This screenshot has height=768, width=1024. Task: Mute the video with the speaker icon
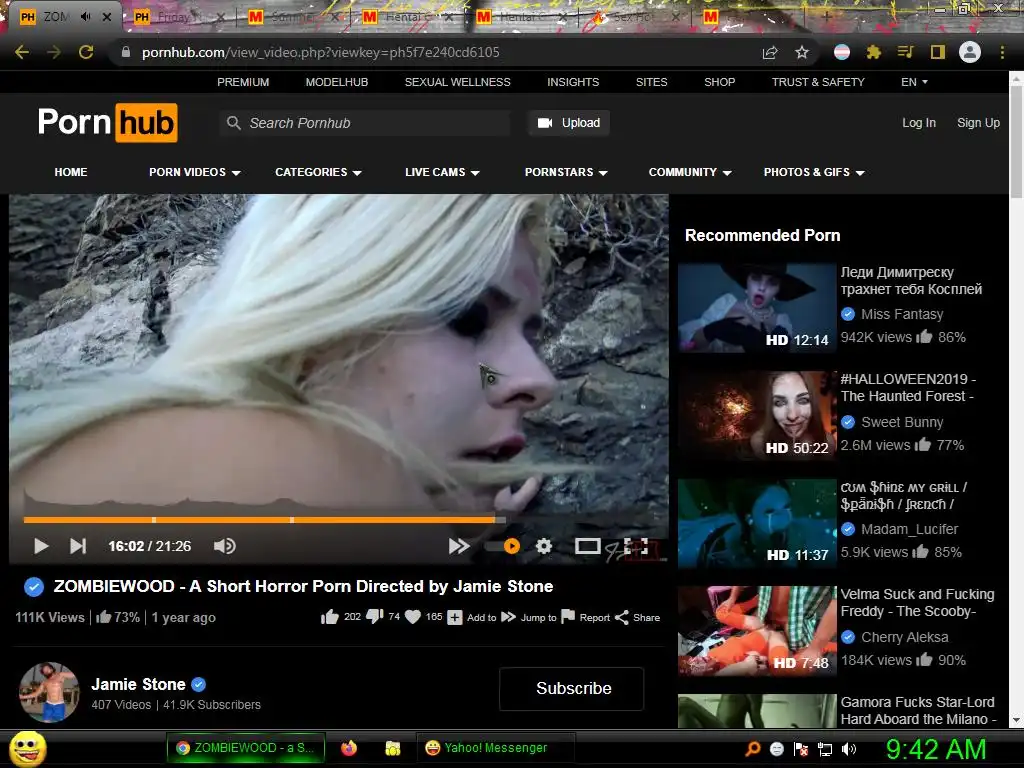point(225,546)
